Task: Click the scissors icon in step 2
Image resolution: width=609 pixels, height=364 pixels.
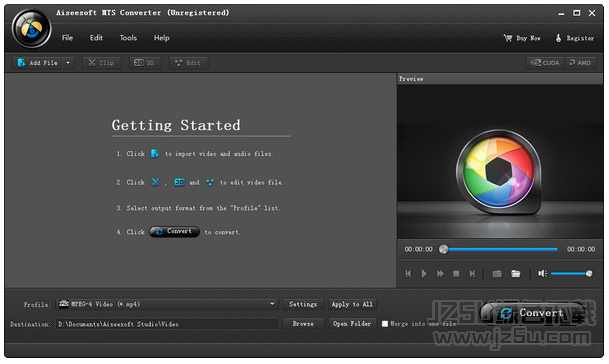Action: click(155, 182)
